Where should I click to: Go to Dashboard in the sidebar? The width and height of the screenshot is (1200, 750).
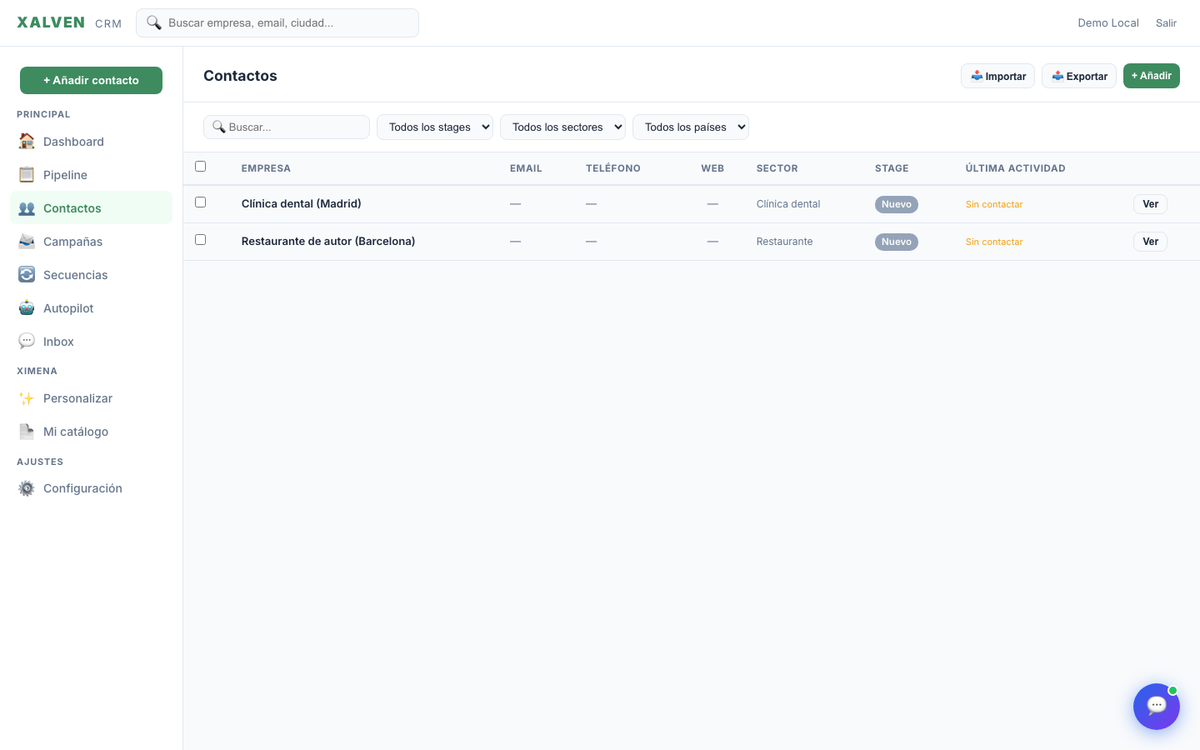tap(91, 142)
